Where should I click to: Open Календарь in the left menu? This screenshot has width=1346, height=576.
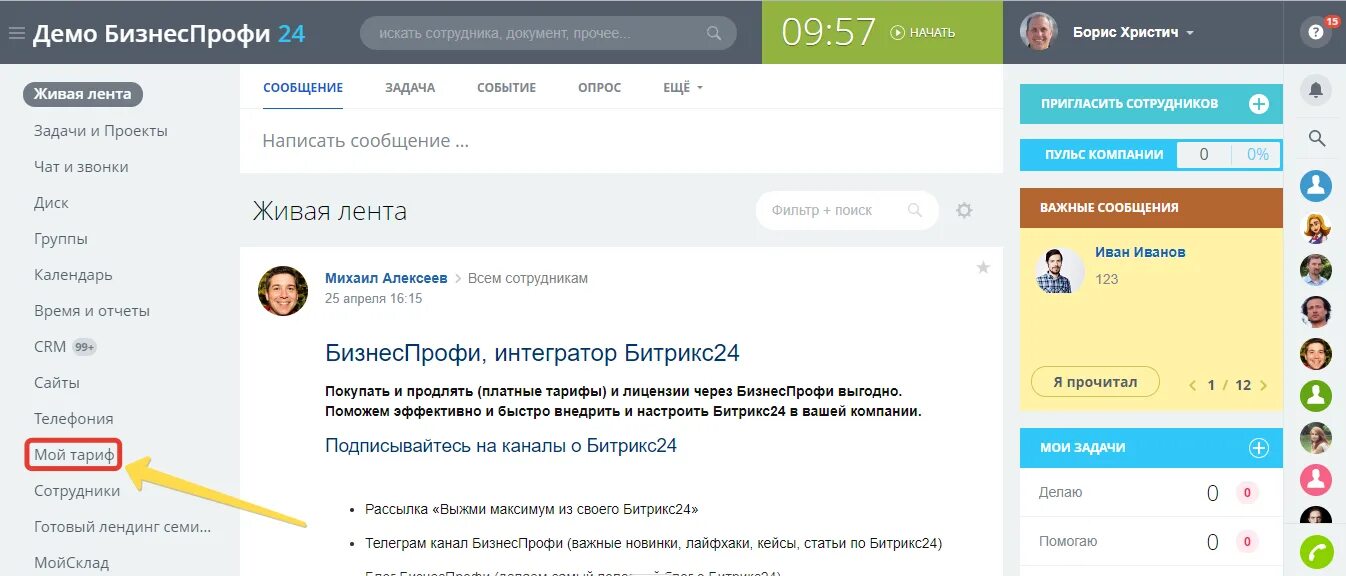point(73,275)
